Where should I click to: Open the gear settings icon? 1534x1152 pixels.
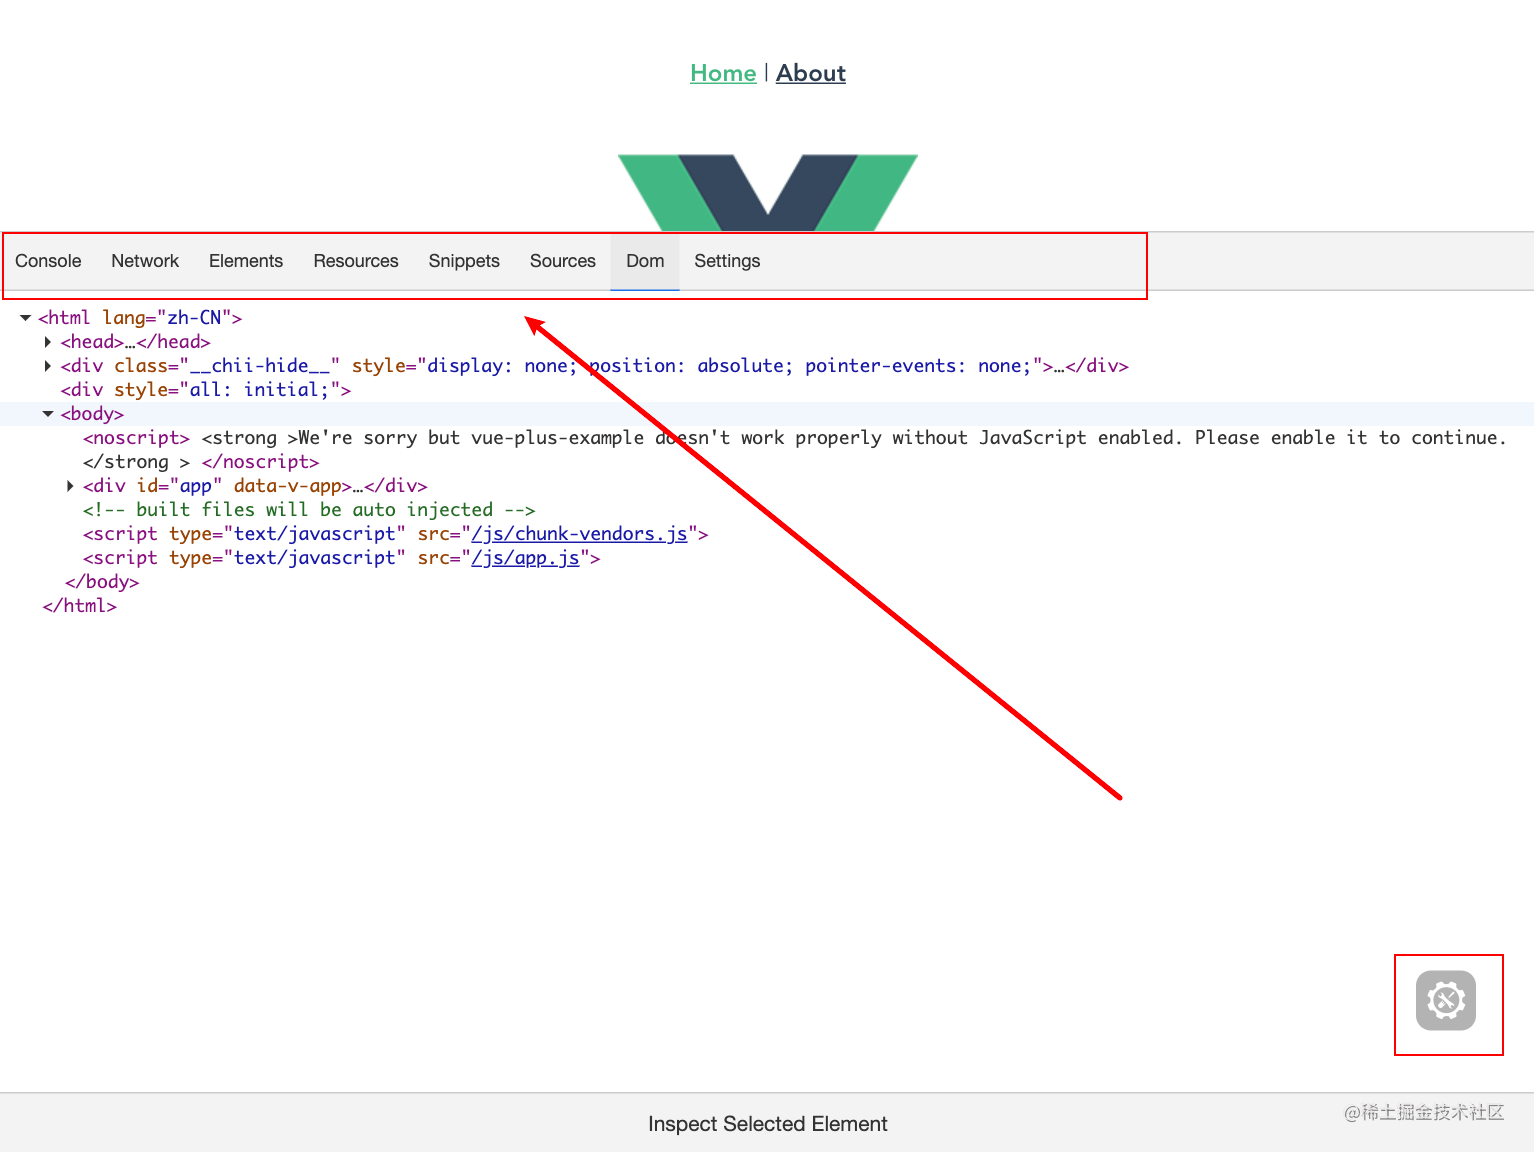tap(1447, 1001)
